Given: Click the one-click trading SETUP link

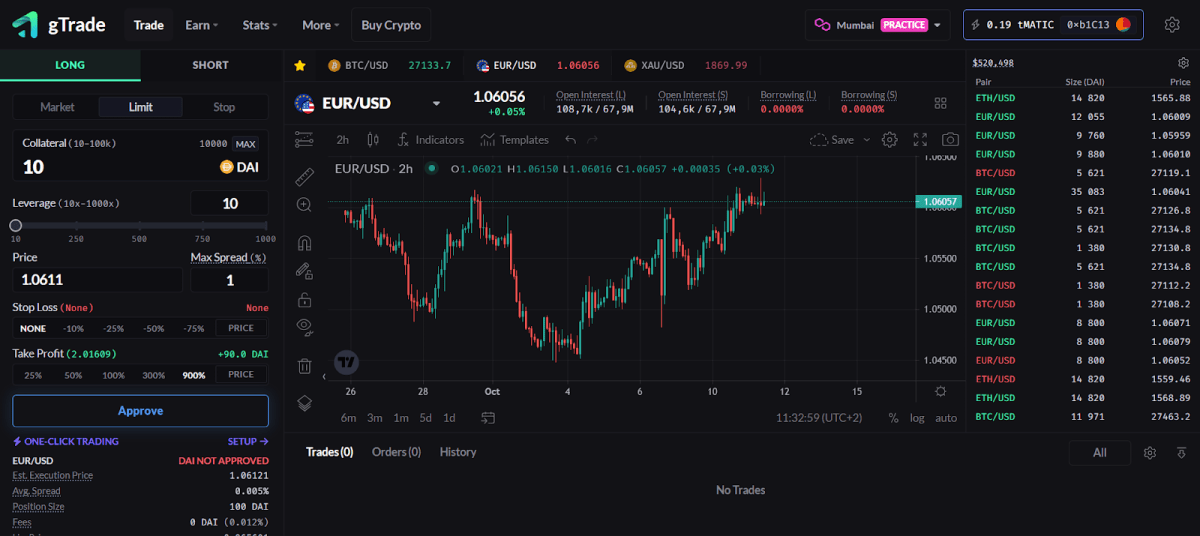Looking at the screenshot, I should (248, 441).
